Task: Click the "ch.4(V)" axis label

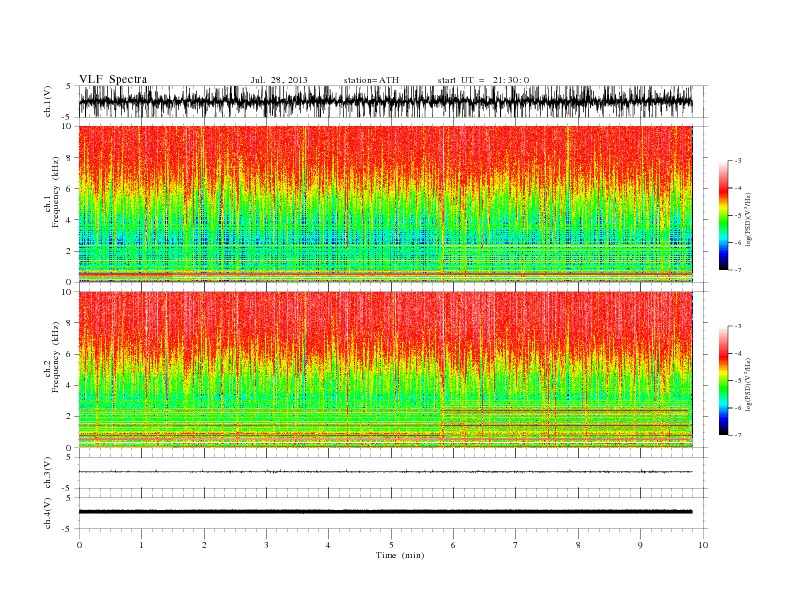Action: click(48, 516)
